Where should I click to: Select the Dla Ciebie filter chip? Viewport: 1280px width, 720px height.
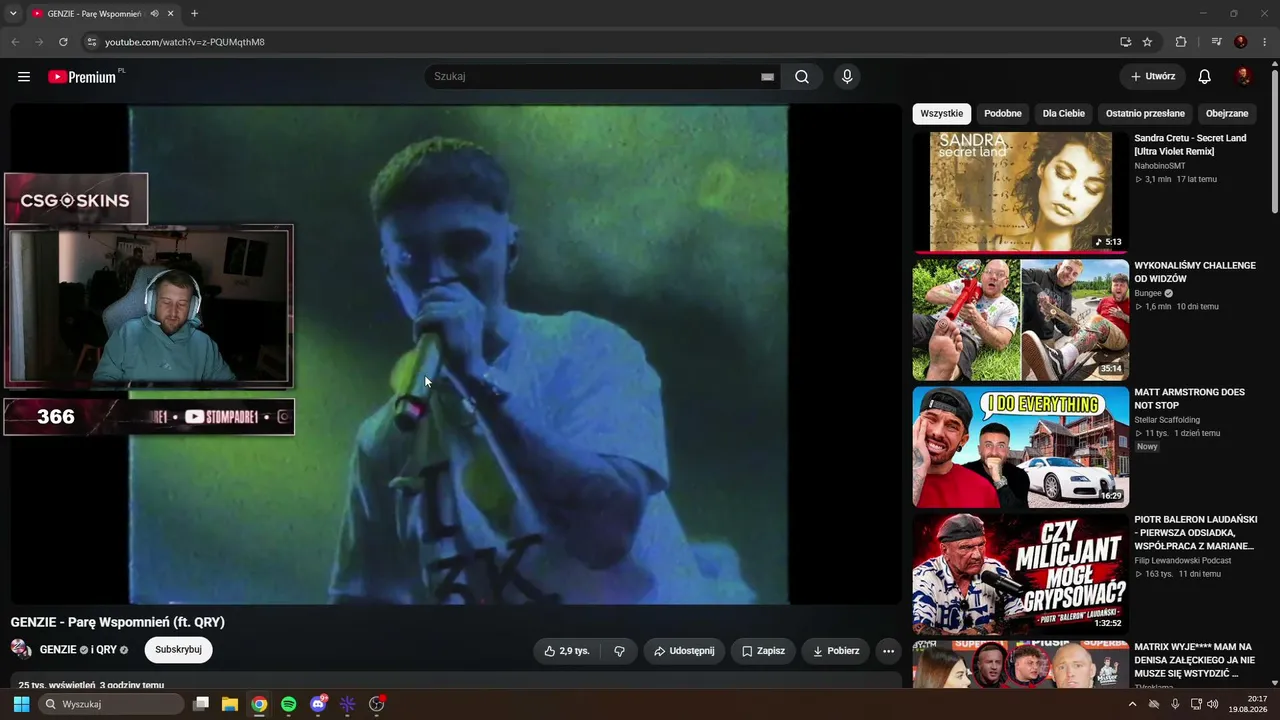(1064, 114)
